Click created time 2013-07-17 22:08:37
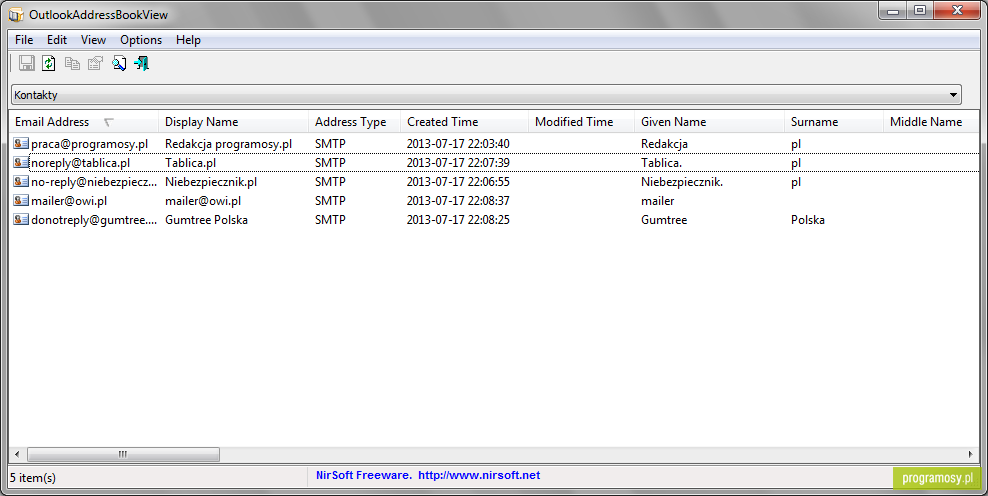The height and width of the screenshot is (496, 988). click(x=458, y=200)
